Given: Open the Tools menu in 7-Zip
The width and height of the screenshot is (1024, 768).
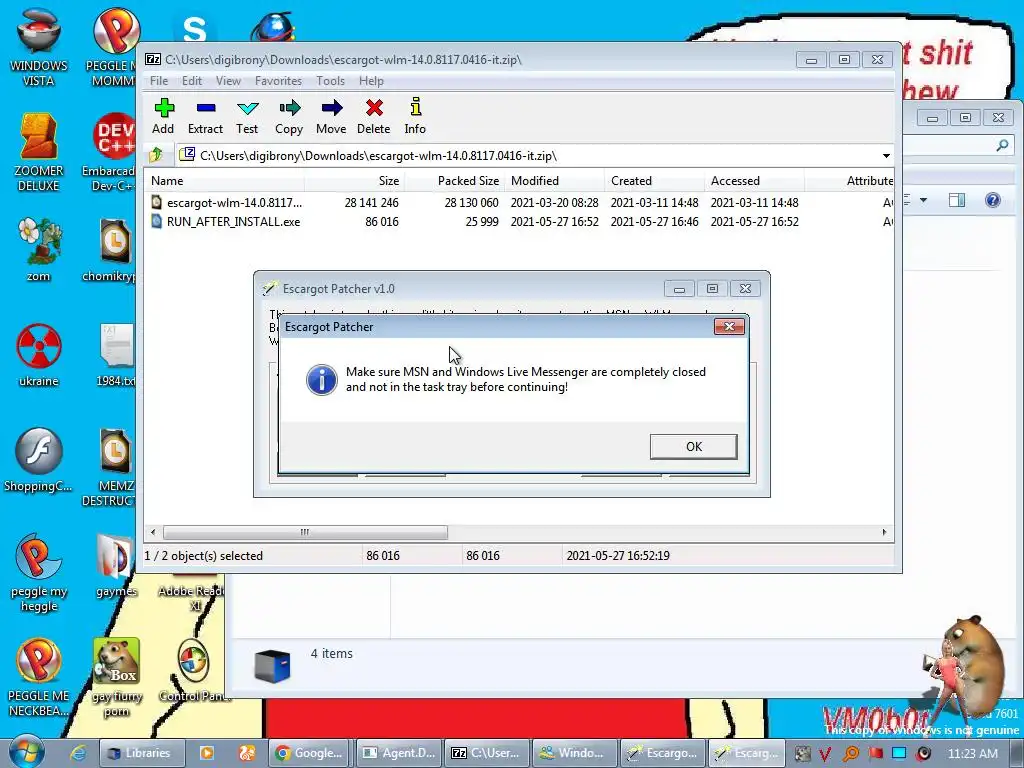Looking at the screenshot, I should pyautogui.click(x=330, y=80).
